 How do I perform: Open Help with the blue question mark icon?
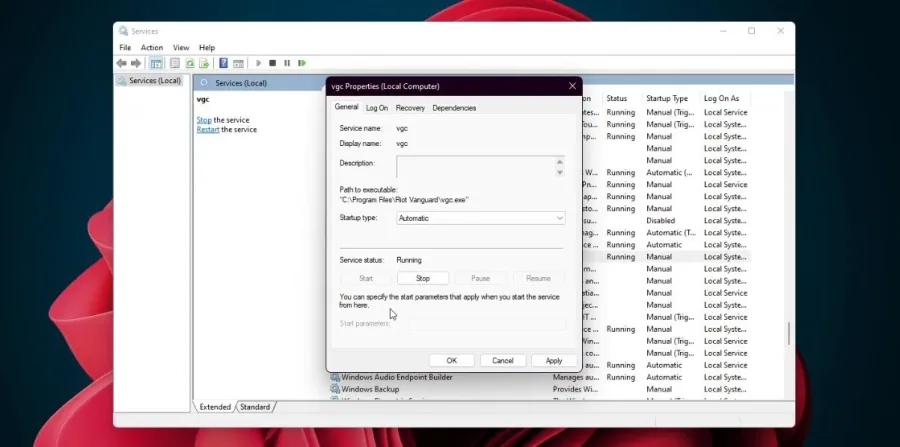[223, 63]
